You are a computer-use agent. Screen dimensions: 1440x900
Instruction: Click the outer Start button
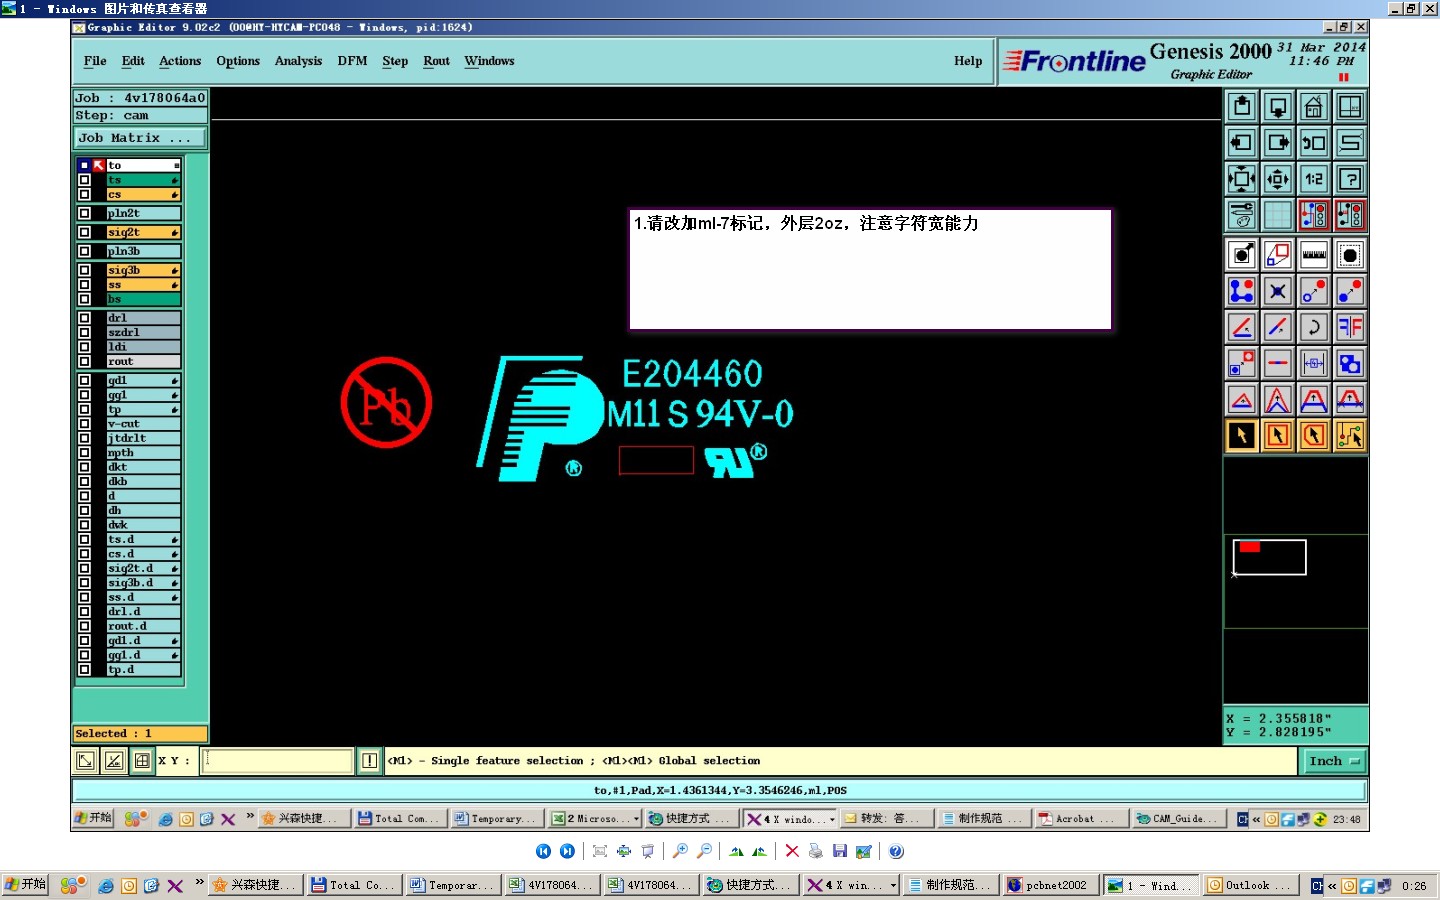[x=26, y=885]
